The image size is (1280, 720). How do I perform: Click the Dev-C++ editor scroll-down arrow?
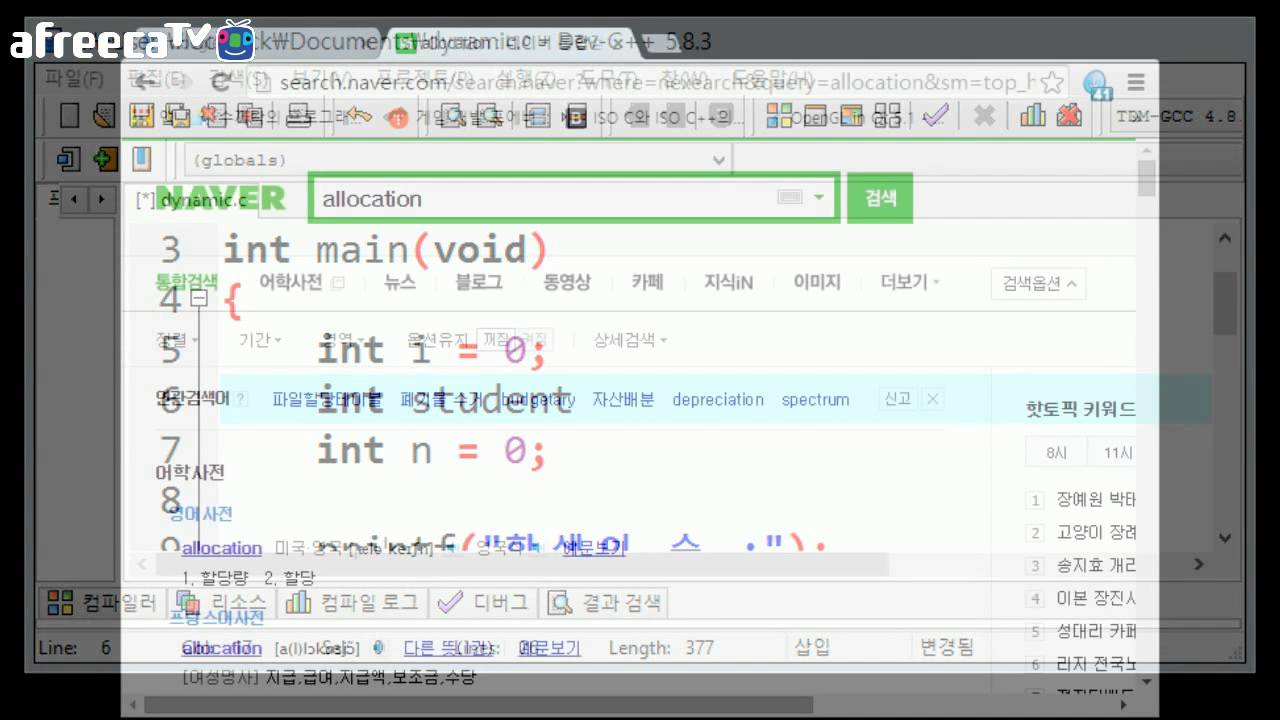click(1225, 538)
